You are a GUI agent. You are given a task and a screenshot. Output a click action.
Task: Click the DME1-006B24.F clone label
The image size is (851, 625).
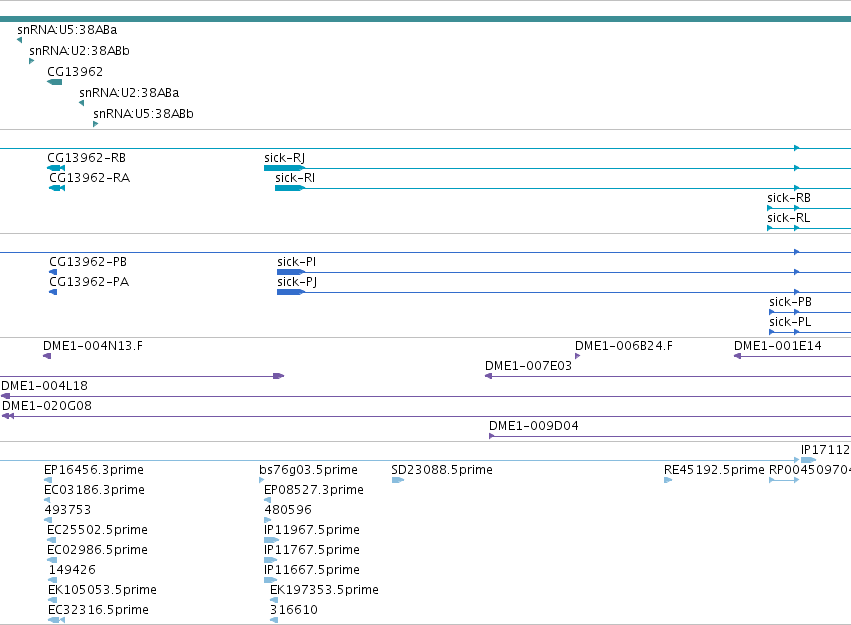tap(624, 346)
